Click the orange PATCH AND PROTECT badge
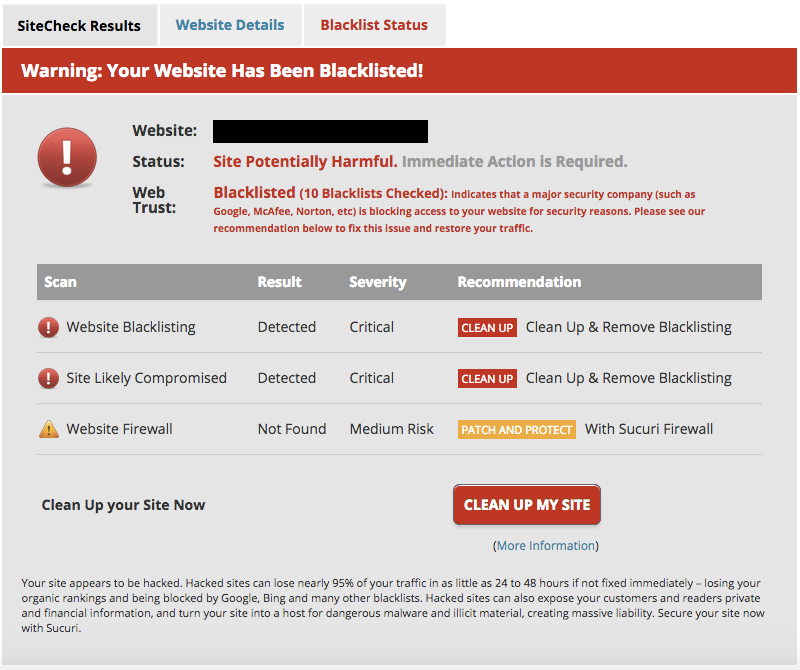Viewport: 800px width, 670px height. click(x=516, y=429)
